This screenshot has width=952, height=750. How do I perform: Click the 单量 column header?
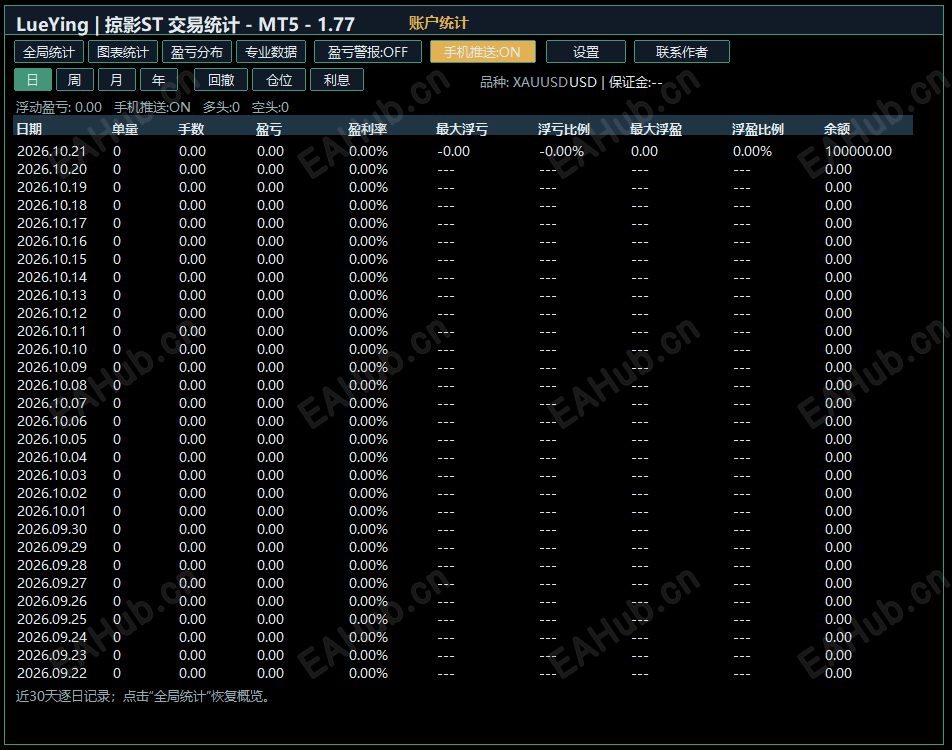coord(125,129)
